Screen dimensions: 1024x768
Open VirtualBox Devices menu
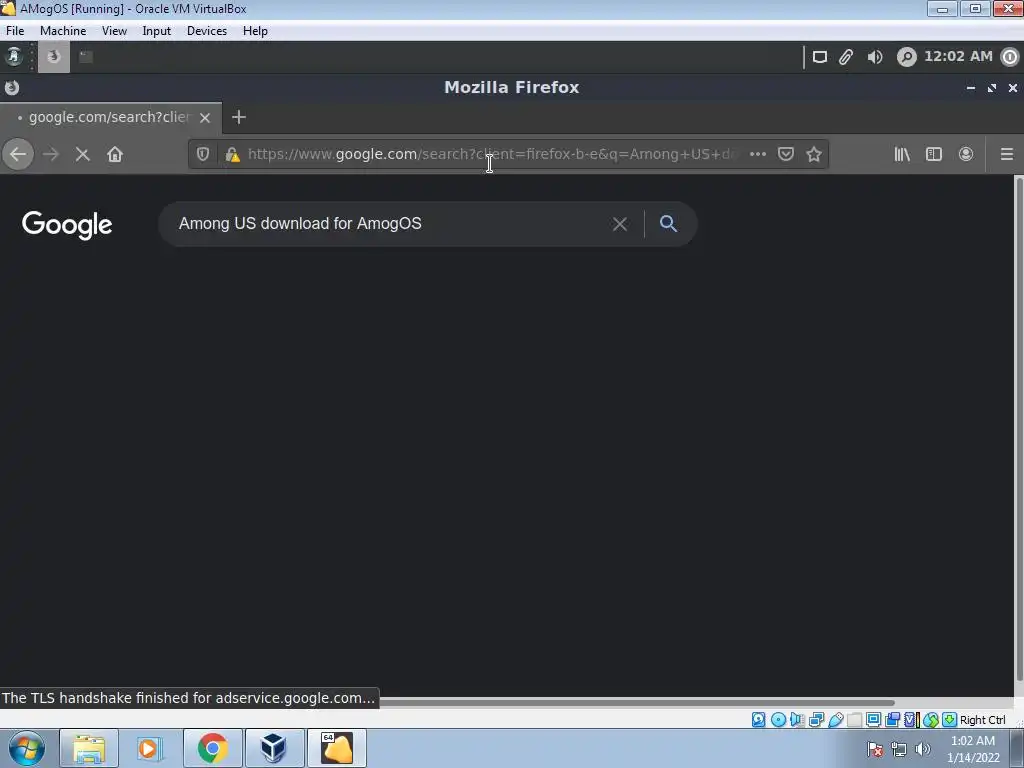pyautogui.click(x=207, y=31)
